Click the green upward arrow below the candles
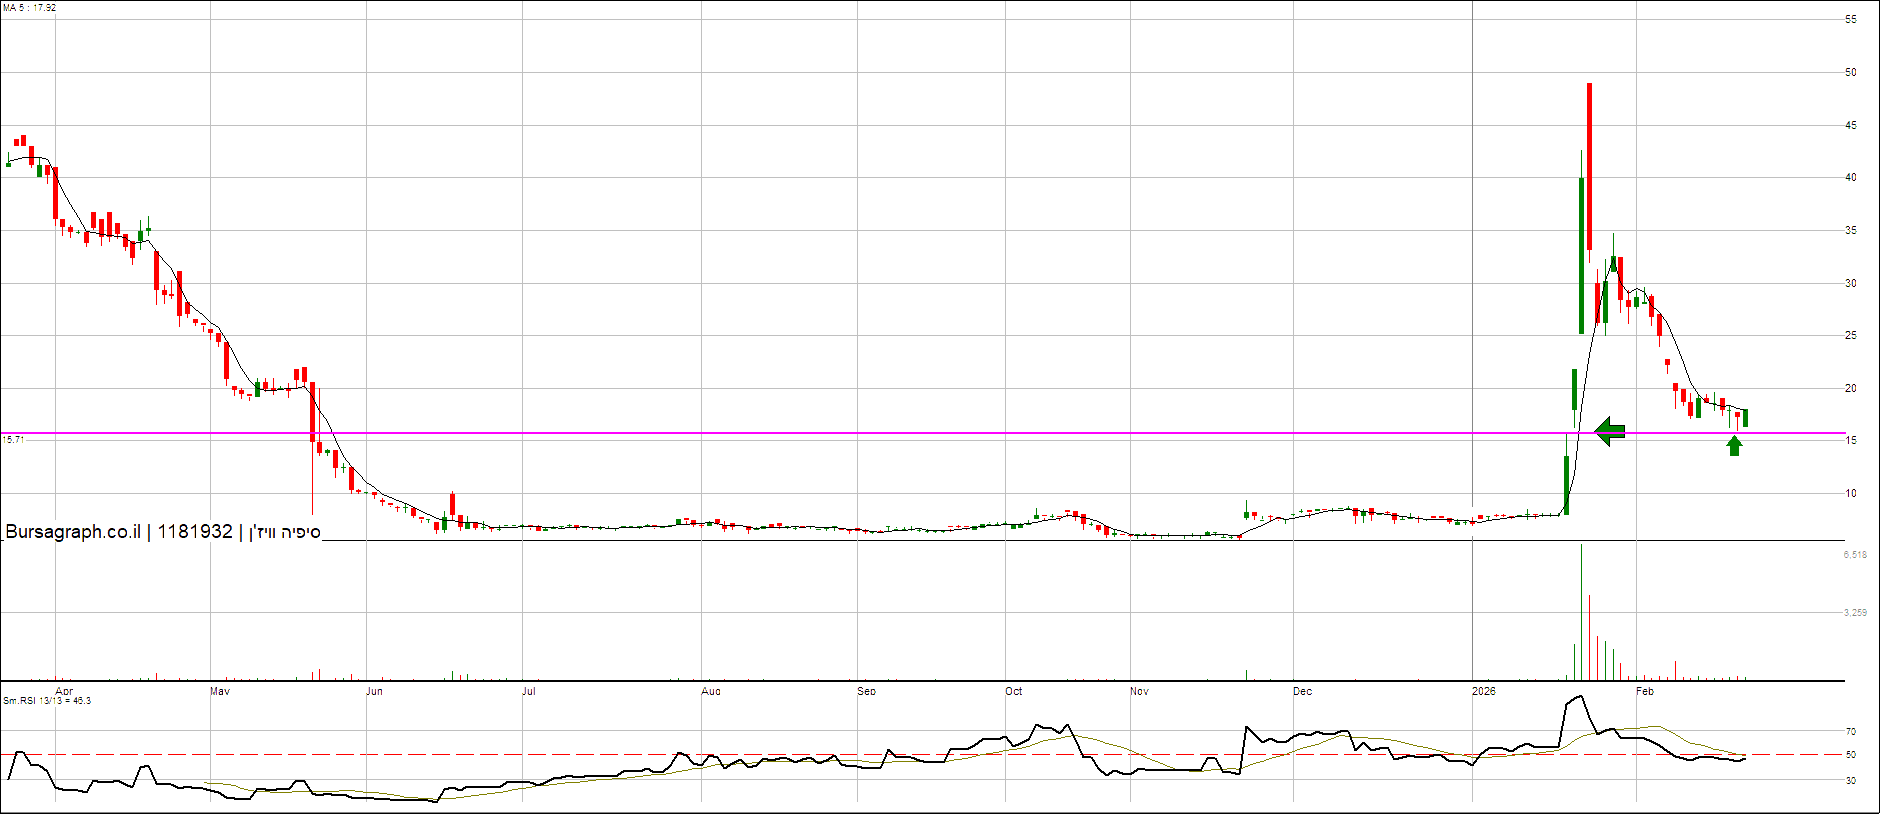This screenshot has height=814, width=1880. [1734, 446]
